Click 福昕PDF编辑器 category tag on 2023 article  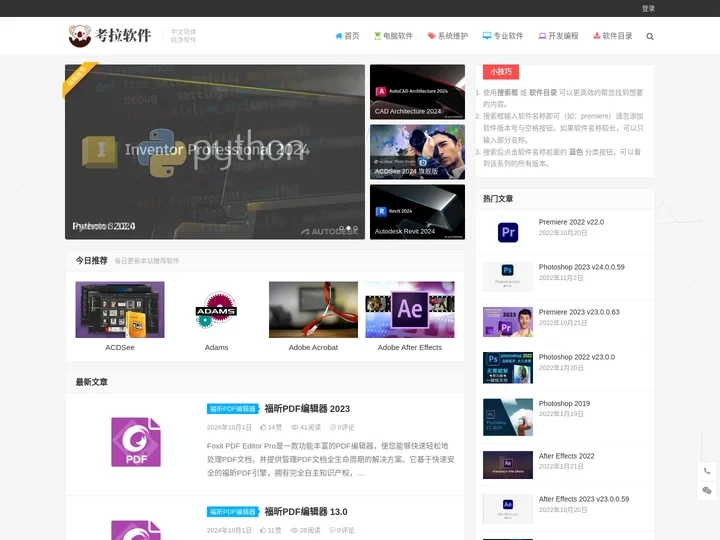pyautogui.click(x=233, y=409)
